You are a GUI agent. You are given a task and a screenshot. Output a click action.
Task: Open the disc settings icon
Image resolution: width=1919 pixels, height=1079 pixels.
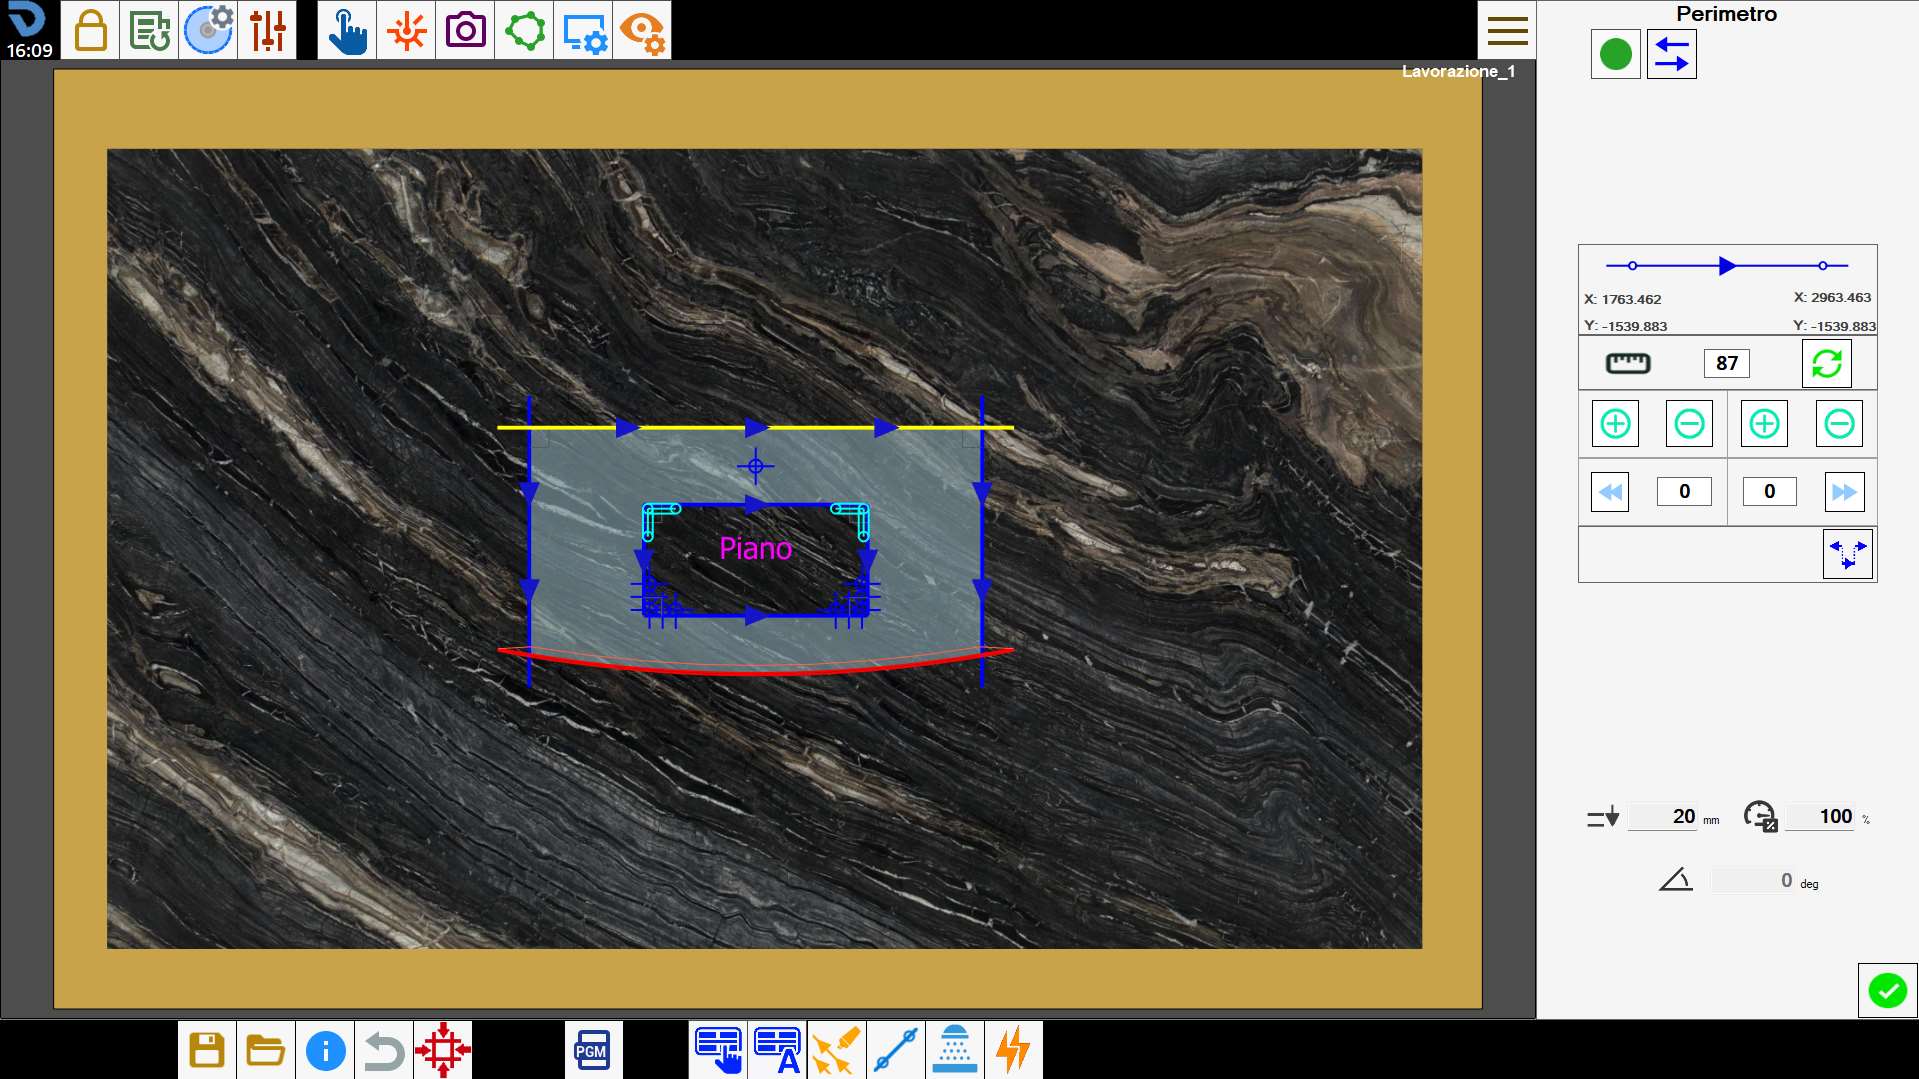[x=208, y=30]
